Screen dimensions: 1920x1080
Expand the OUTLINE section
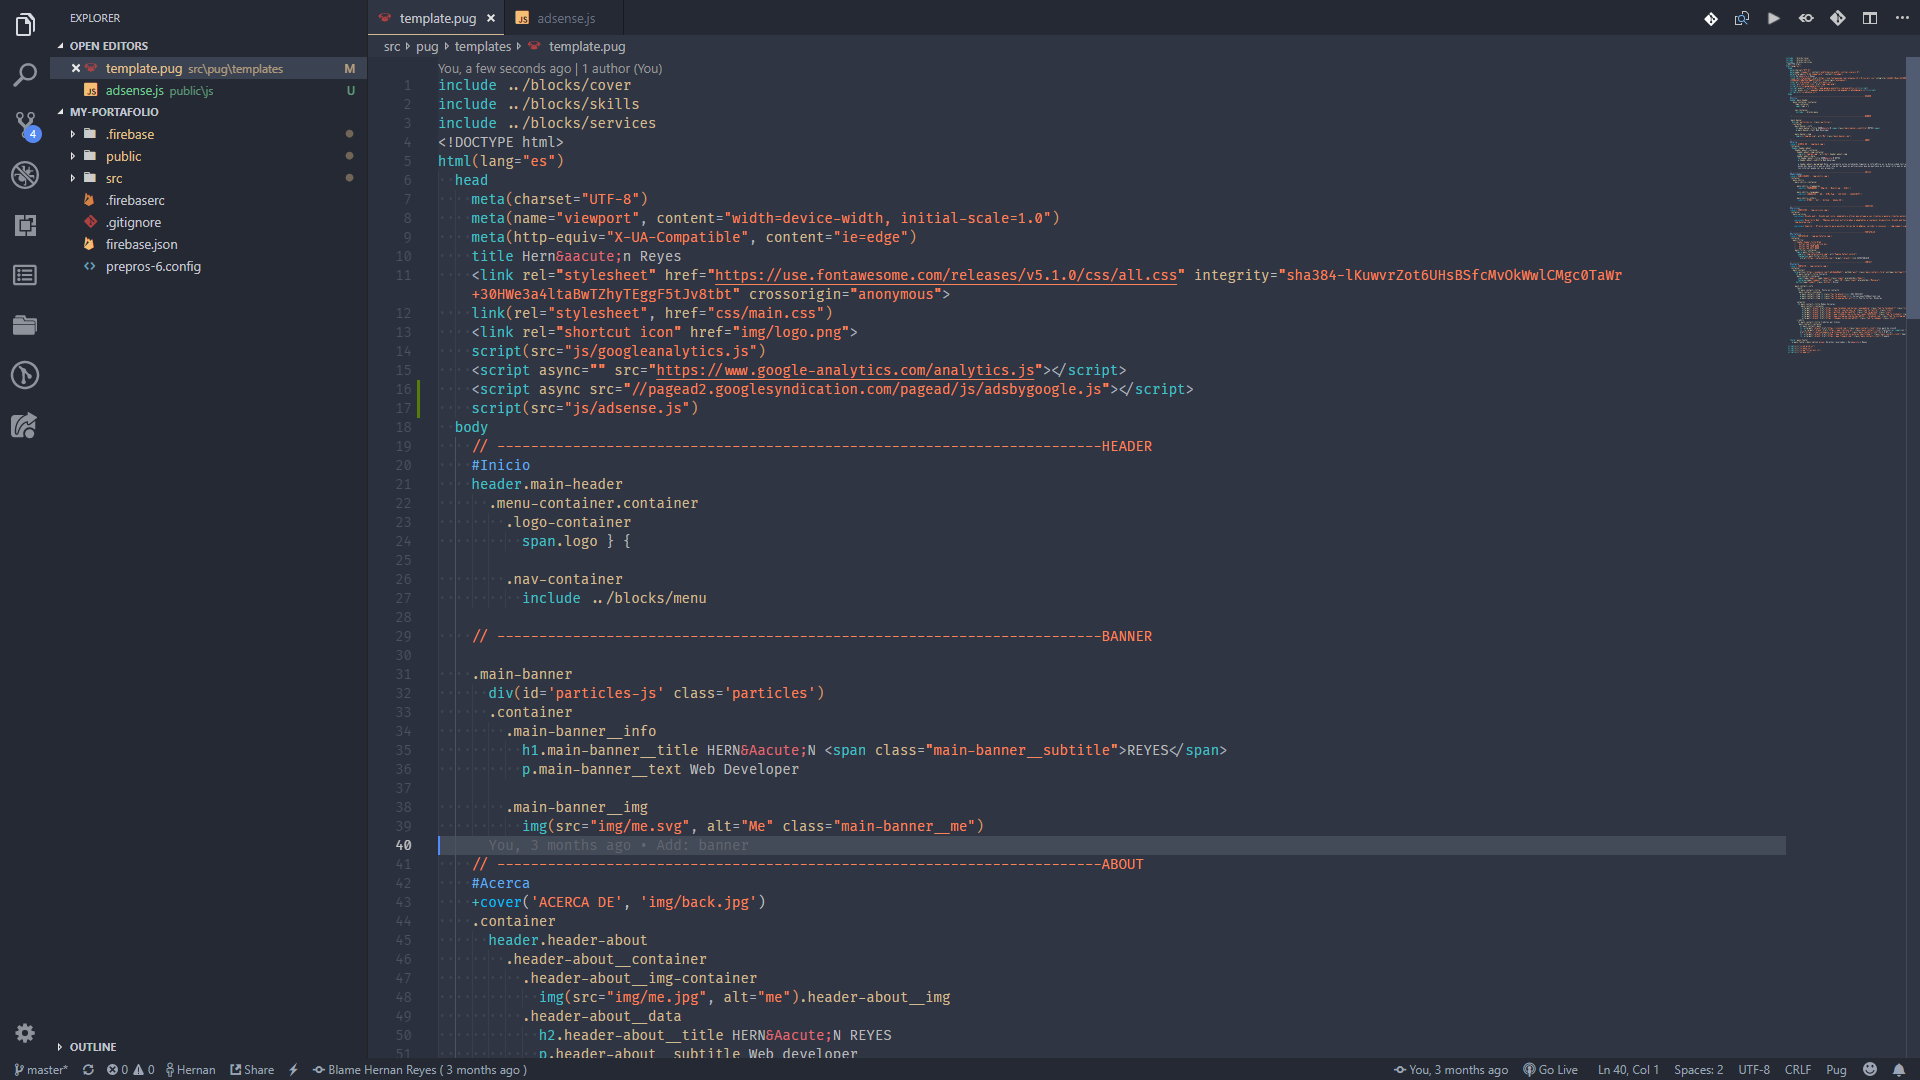tap(93, 1047)
